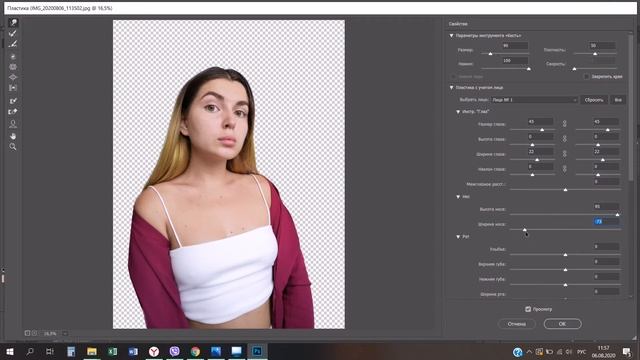Click the brush Размер slider handle
640x360 pixels.
tap(490, 53)
